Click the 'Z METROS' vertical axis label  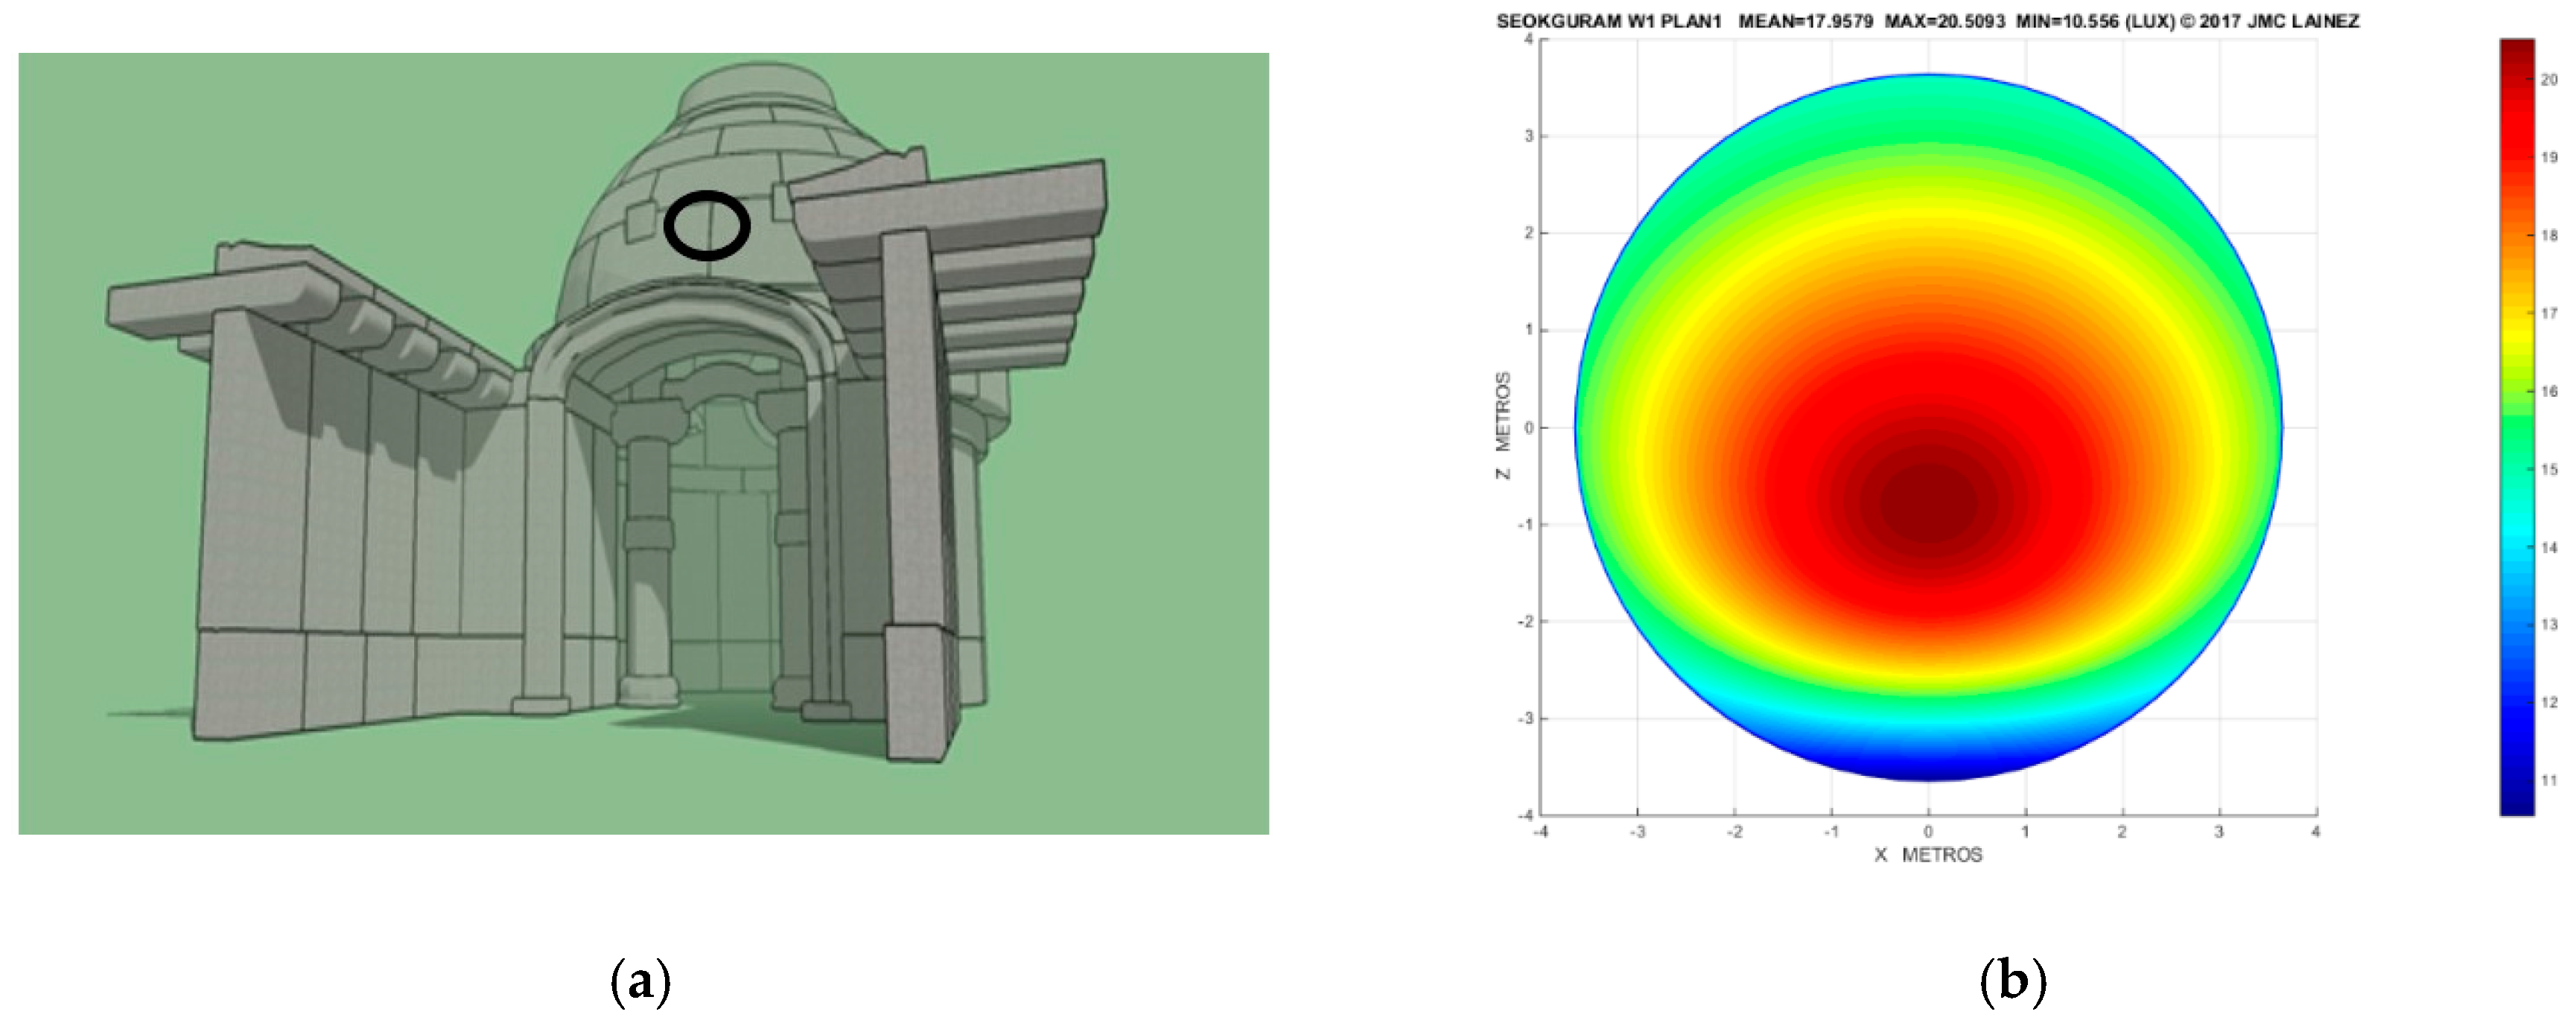1503,426
